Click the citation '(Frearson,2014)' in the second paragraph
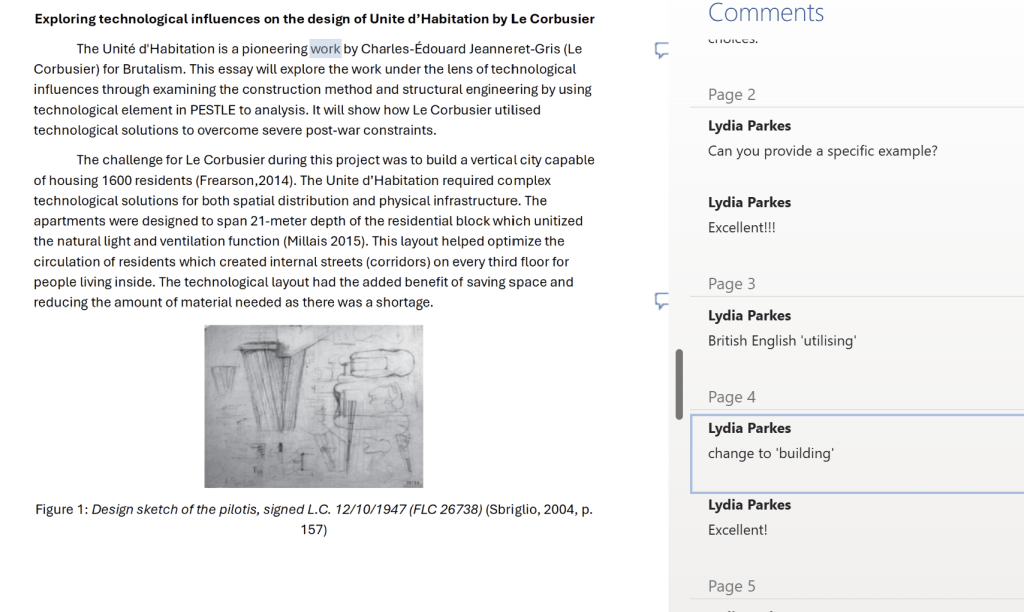The width and height of the screenshot is (1024, 612). point(246,180)
